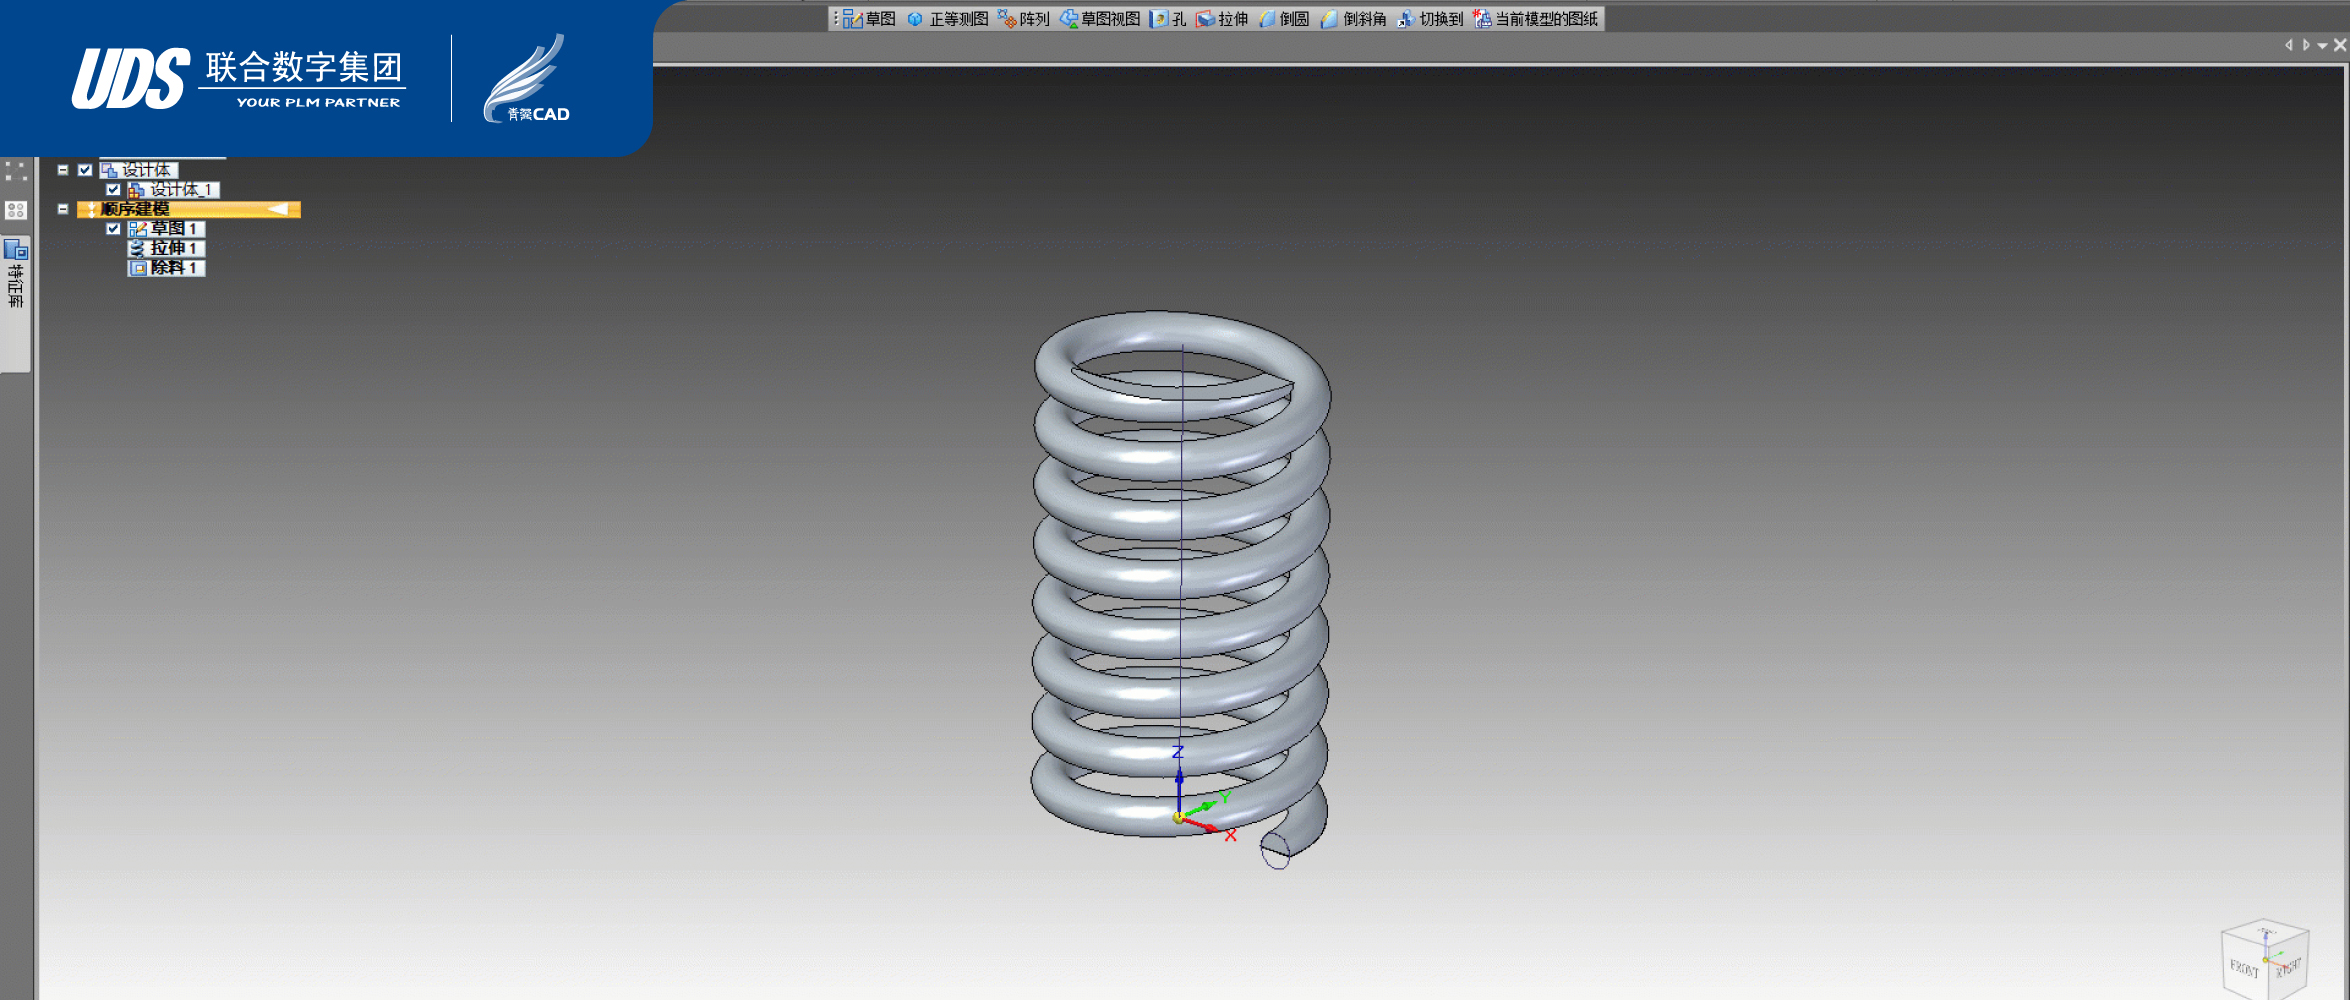Open 当前模型的图纸 drawing of current model

(1535, 19)
